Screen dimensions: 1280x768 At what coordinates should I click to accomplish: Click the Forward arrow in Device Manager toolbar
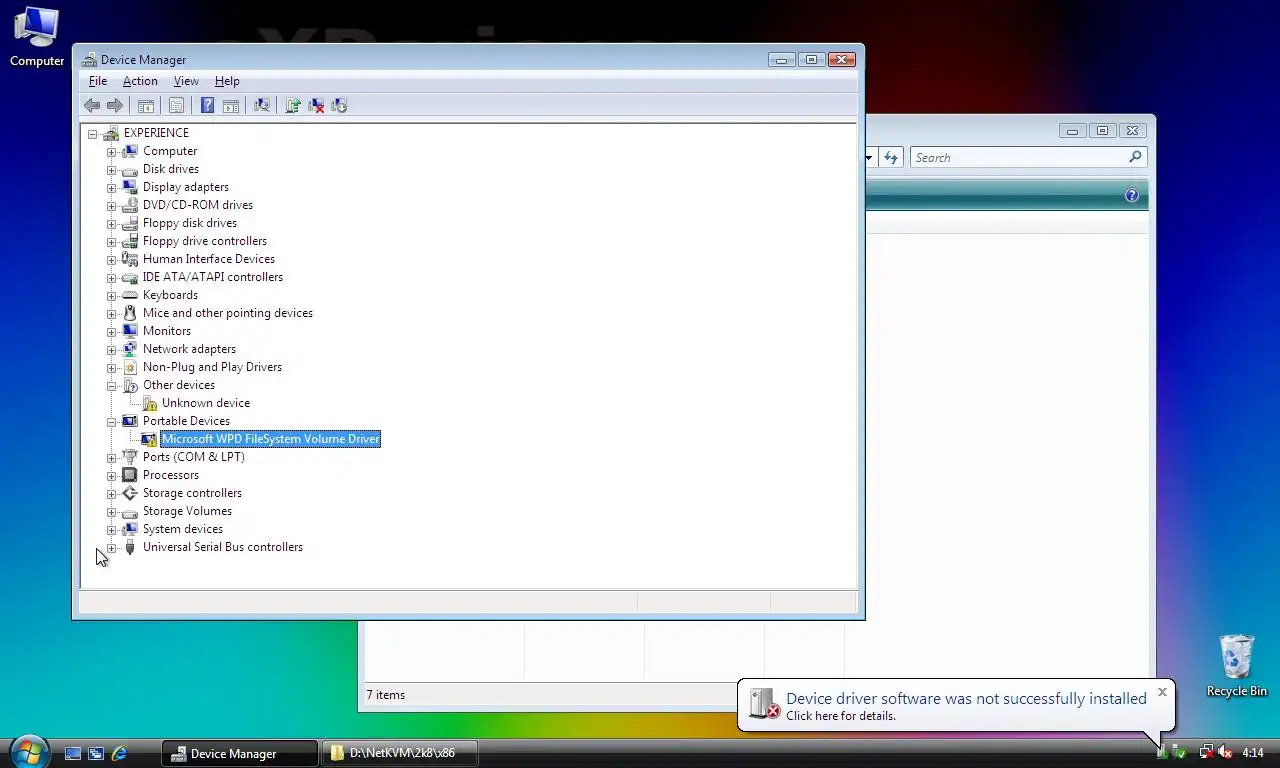115,105
